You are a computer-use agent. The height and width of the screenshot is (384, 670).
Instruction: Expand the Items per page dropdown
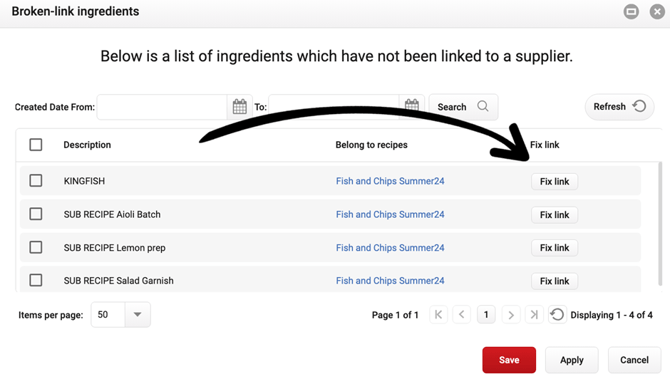coord(137,315)
